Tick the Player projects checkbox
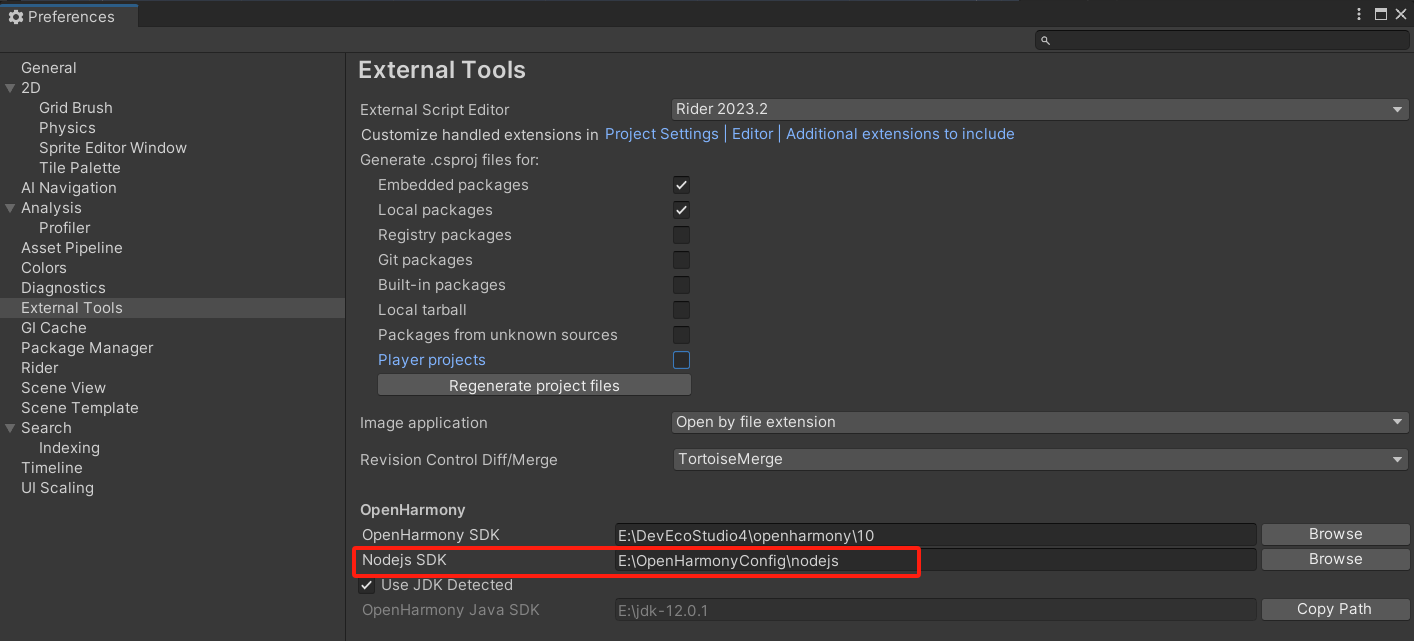The height and width of the screenshot is (641, 1414). [x=681, y=360]
